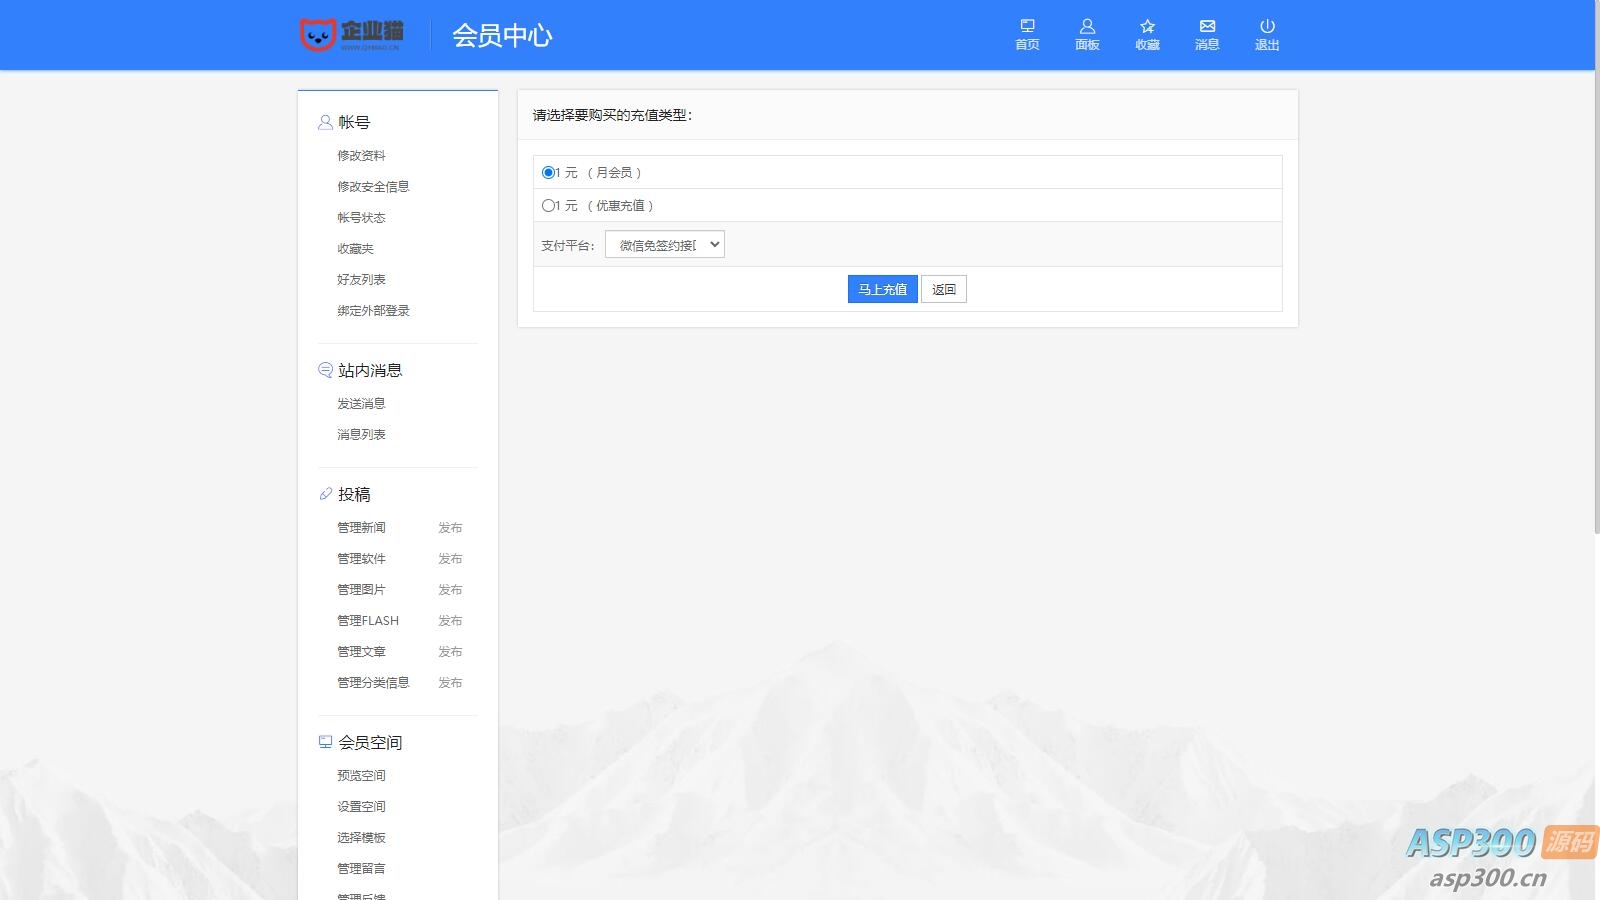Viewport: 1600px width, 900px height.
Task: Select the 1元月会员 recharge option
Action: (x=547, y=171)
